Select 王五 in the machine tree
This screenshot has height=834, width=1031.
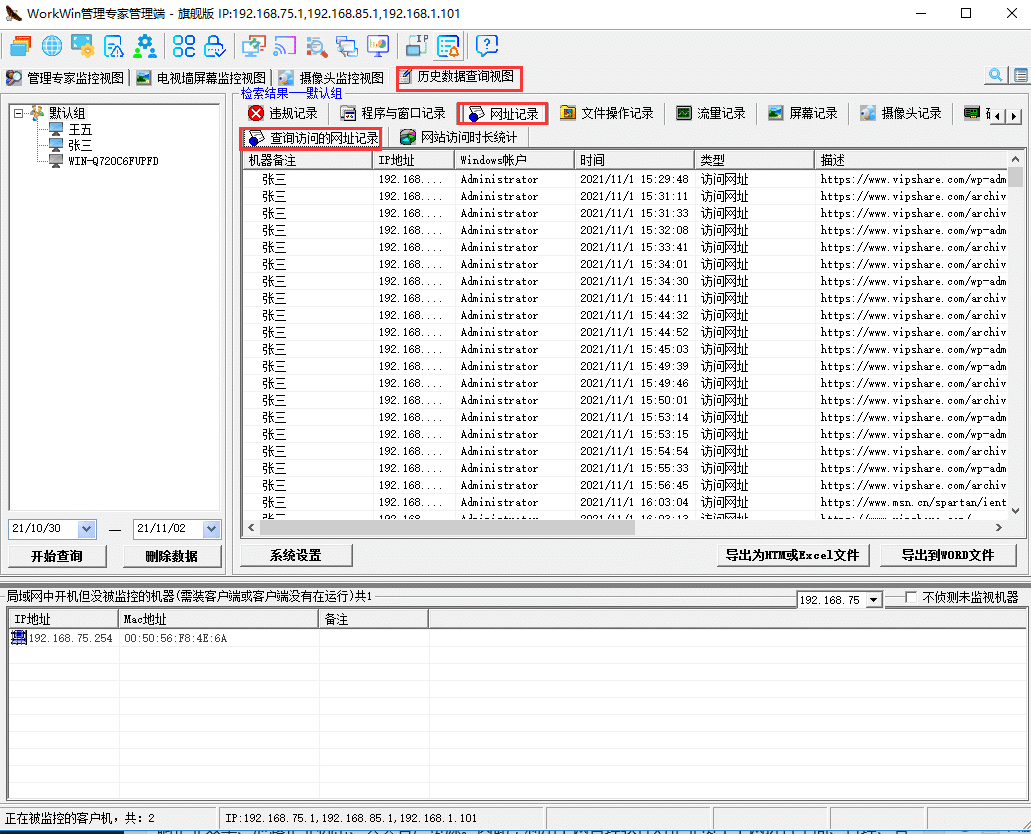pyautogui.click(x=80, y=130)
